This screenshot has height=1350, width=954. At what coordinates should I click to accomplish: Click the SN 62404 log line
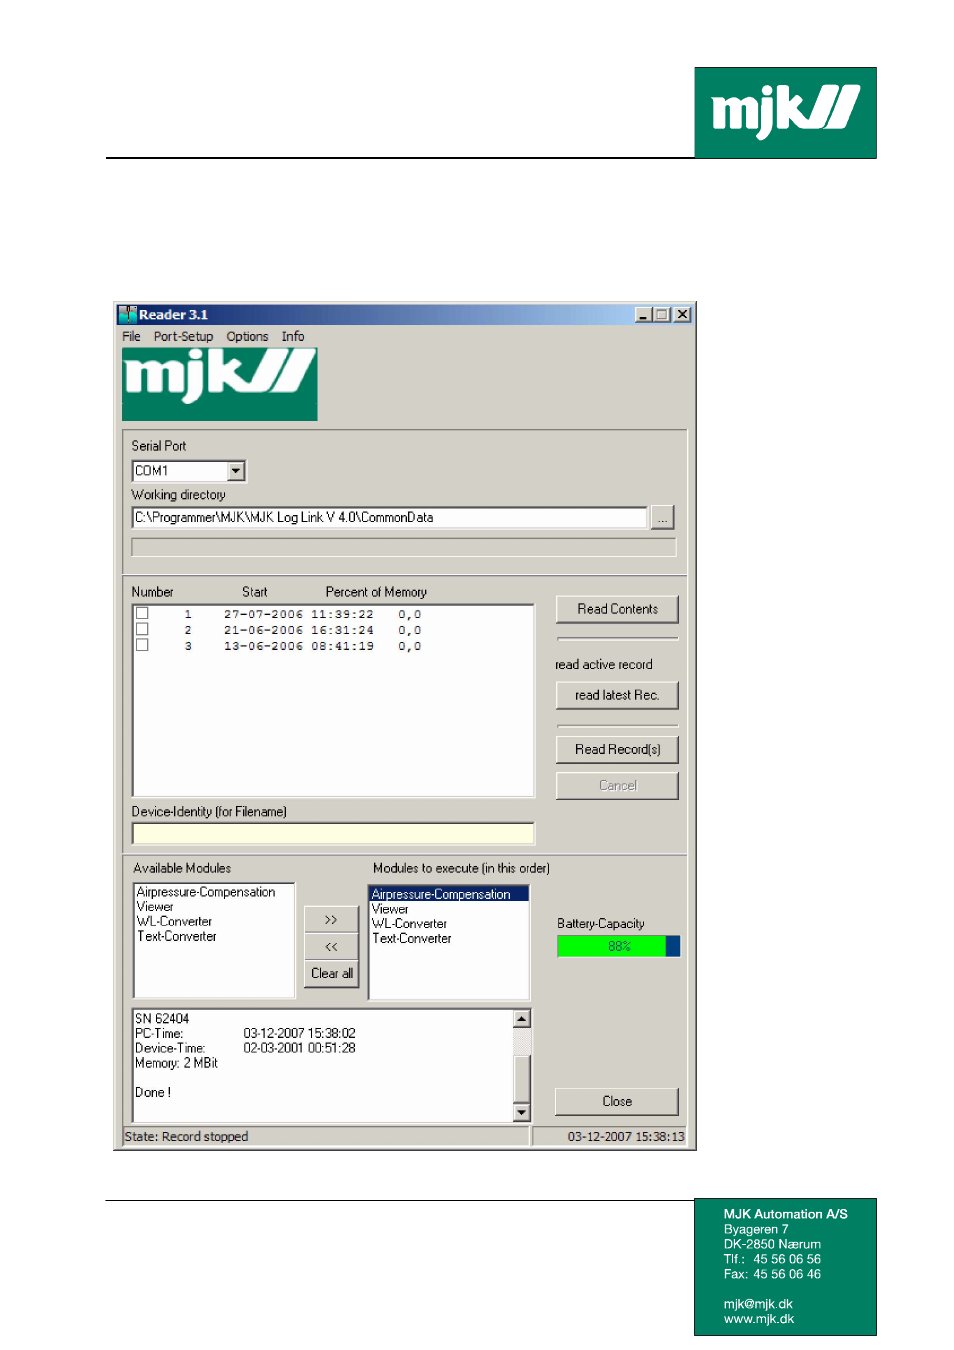point(162,1019)
